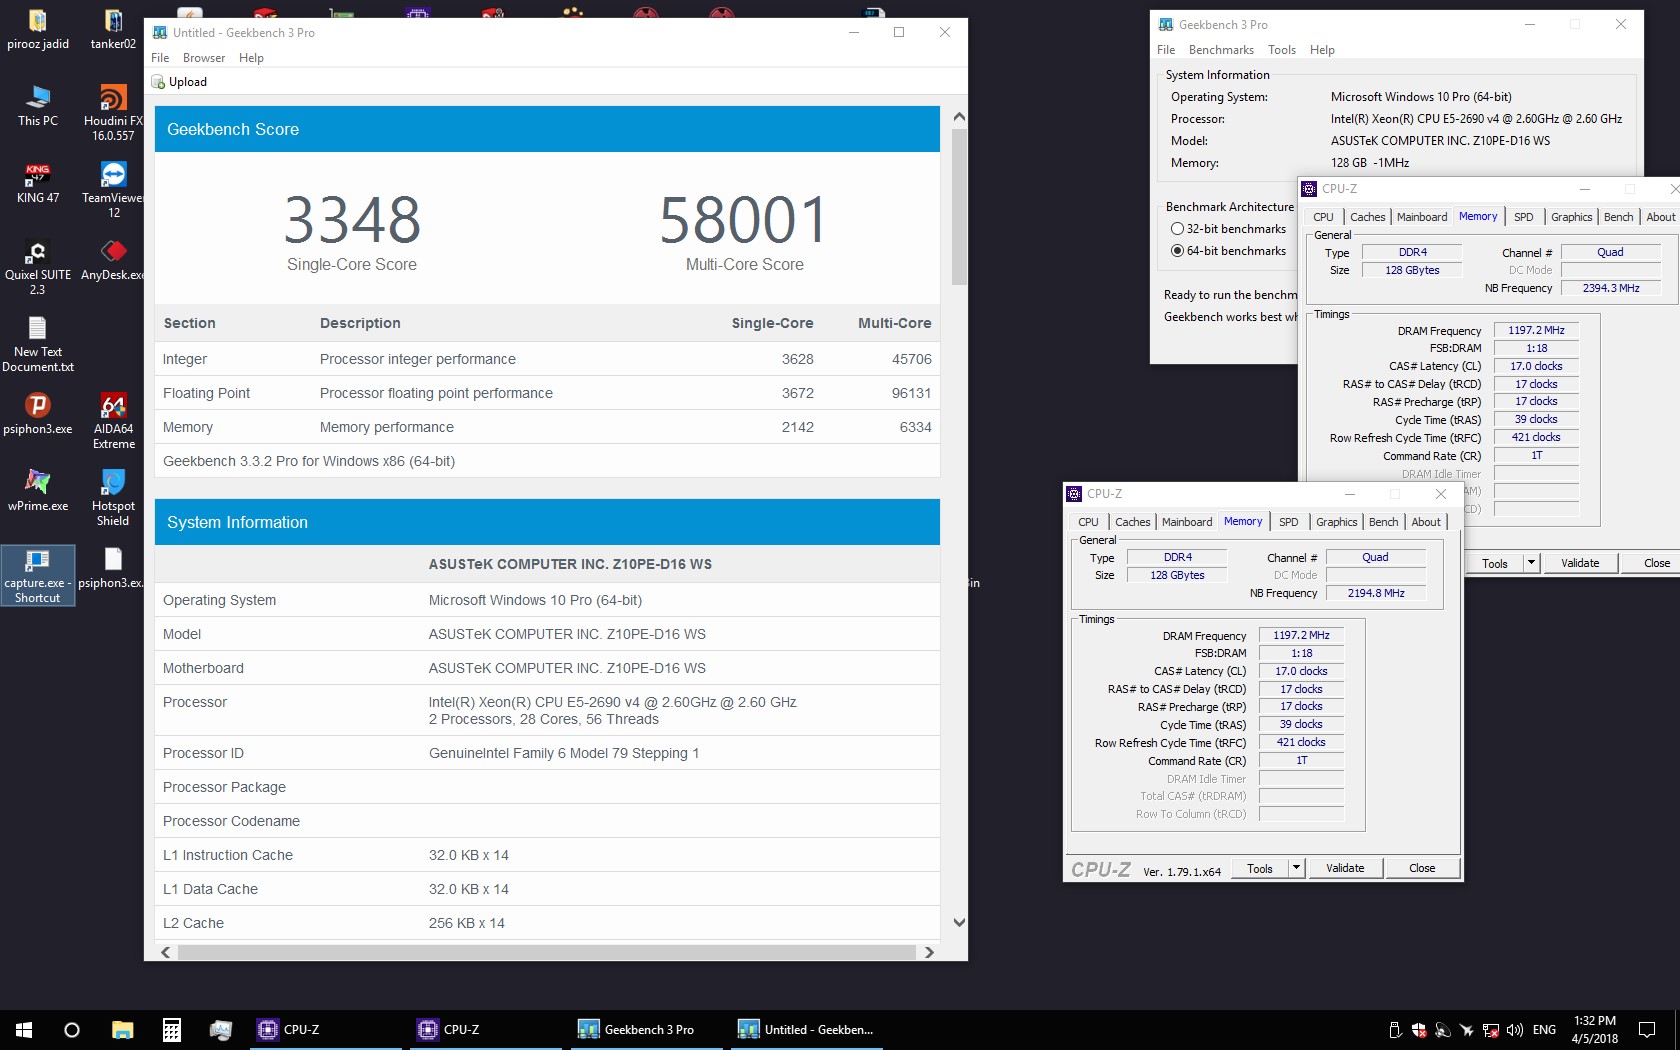The image size is (1680, 1050).
Task: Open volume control in system tray
Action: tap(1514, 1030)
